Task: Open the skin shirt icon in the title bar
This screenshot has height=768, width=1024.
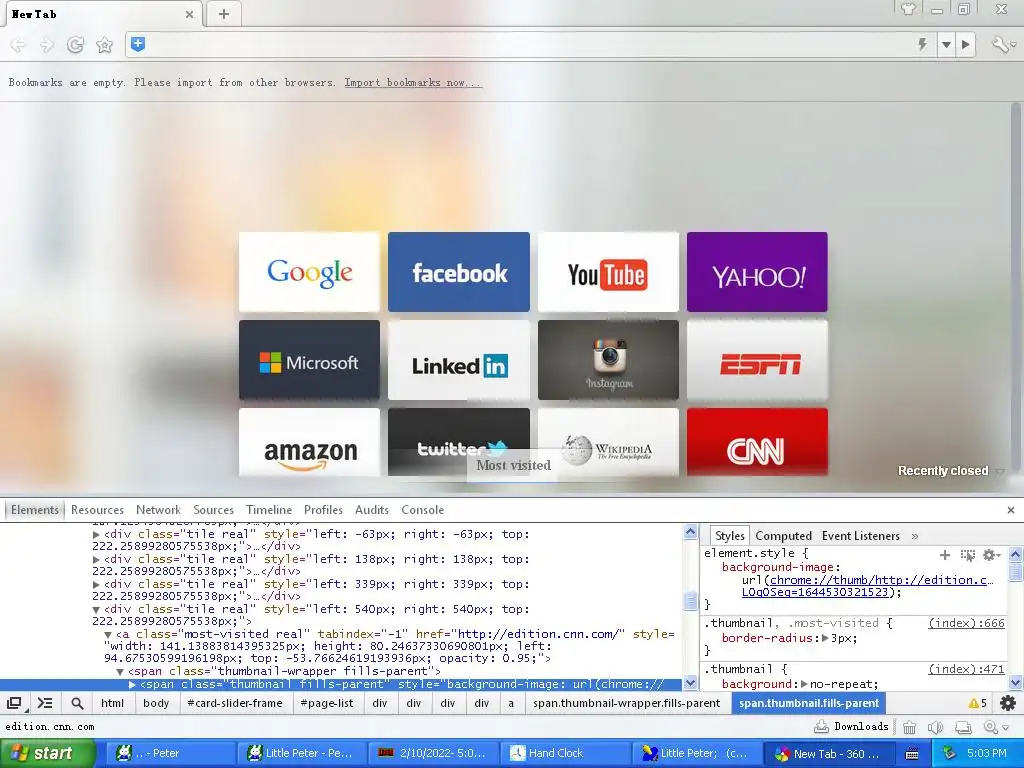Action: pyautogui.click(x=908, y=8)
